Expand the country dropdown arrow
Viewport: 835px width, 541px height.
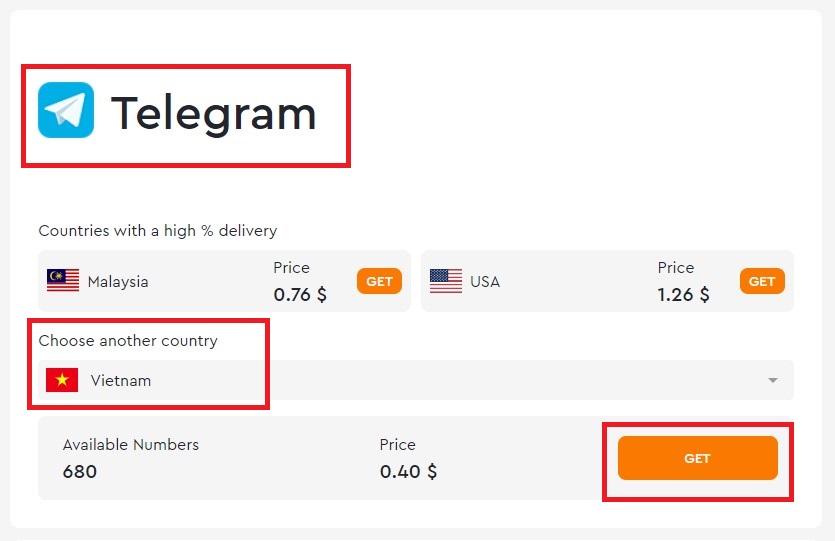[x=773, y=380]
